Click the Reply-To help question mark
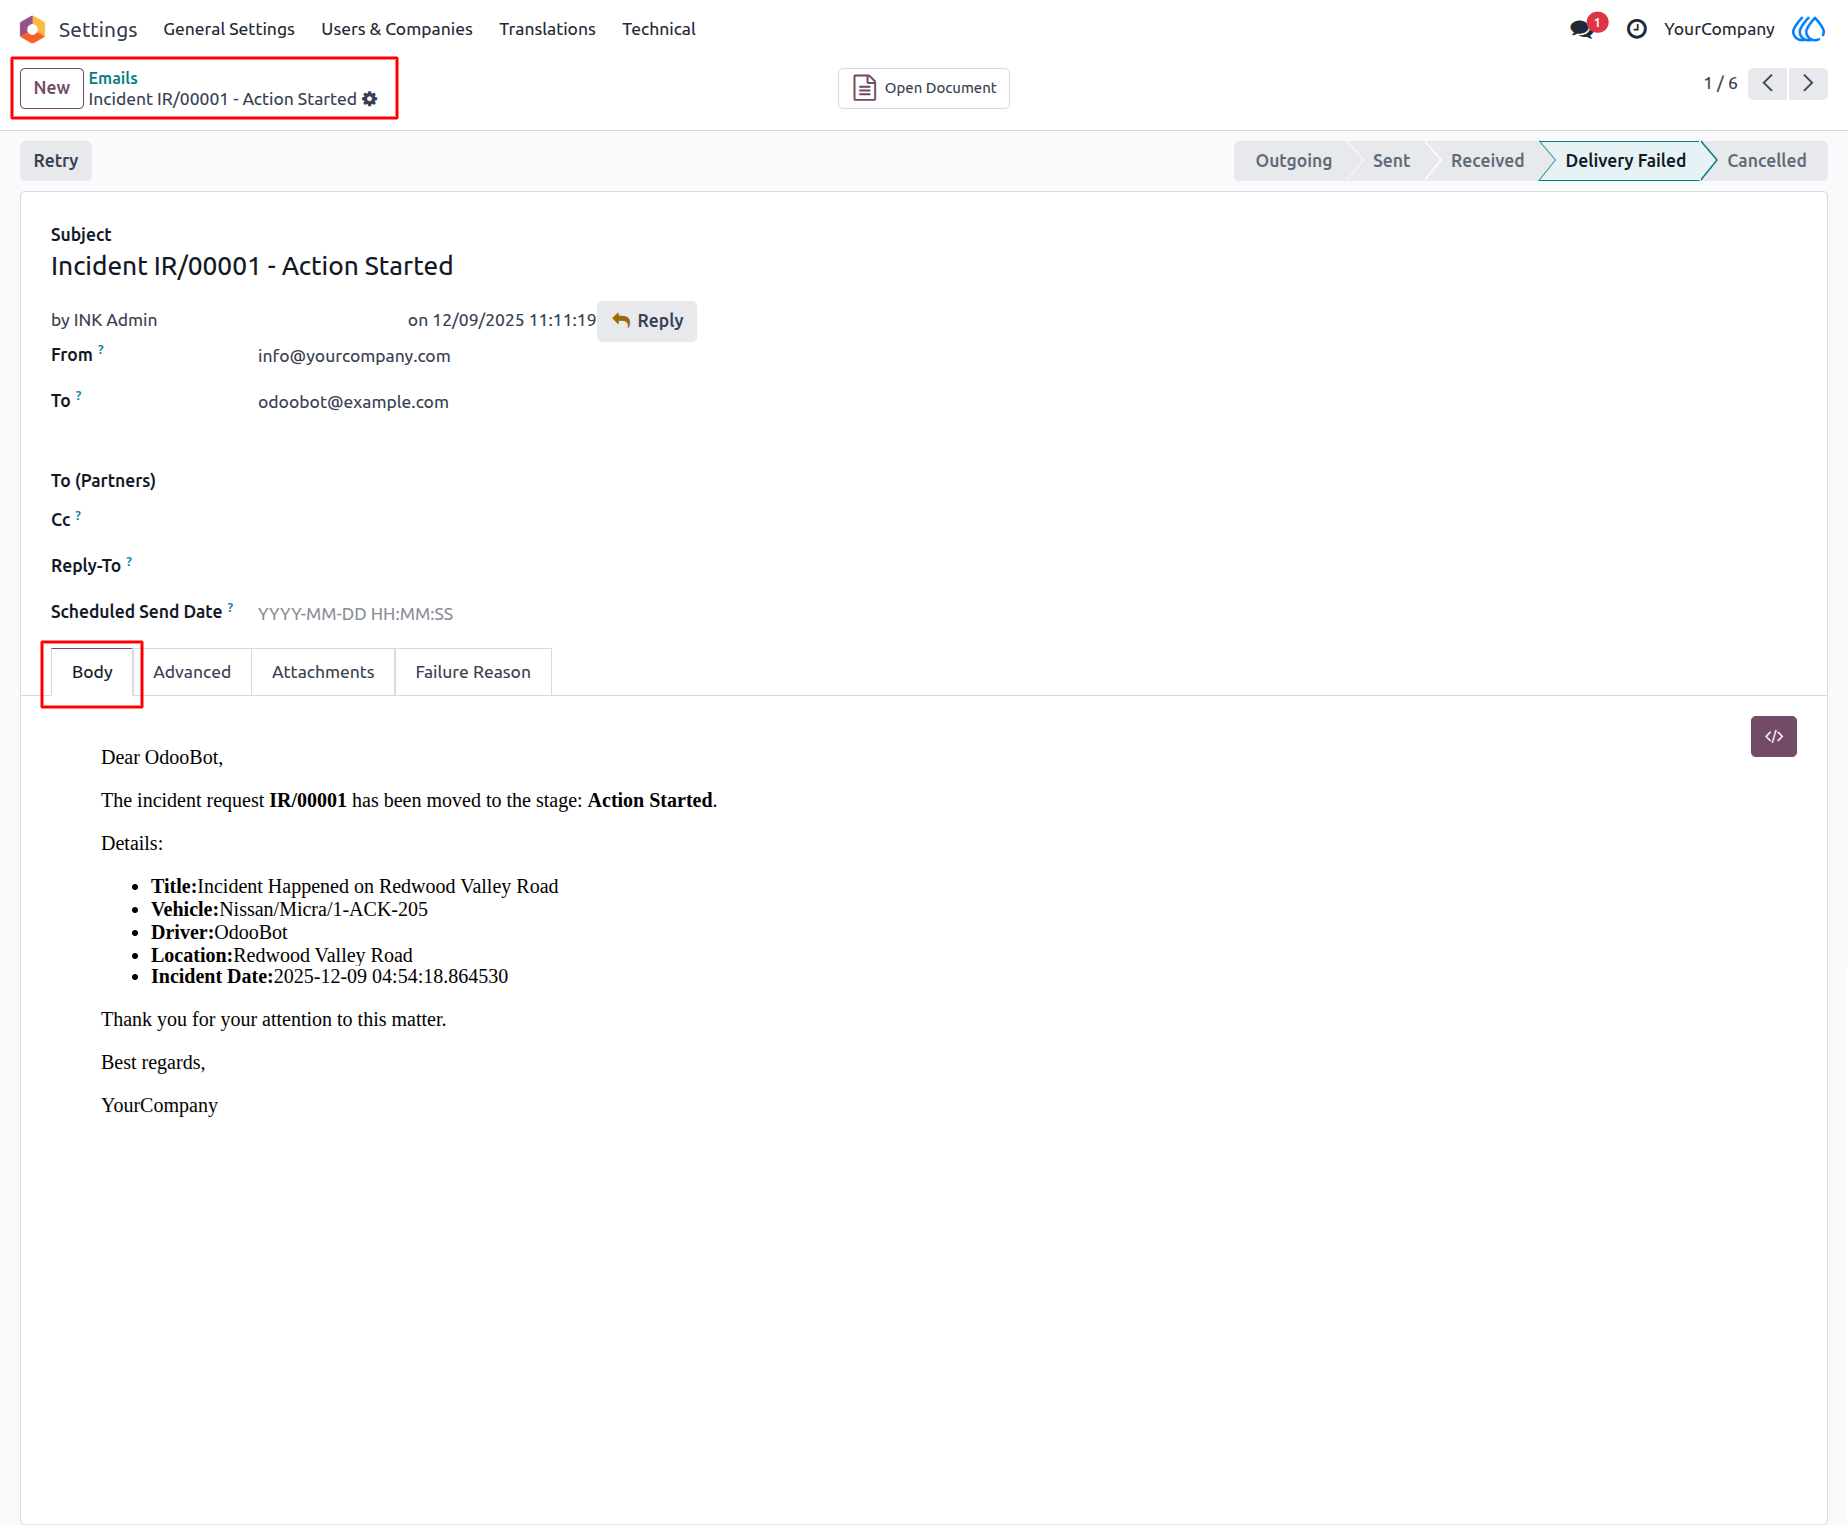Image resolution: width=1848 pixels, height=1527 pixels. click(130, 560)
